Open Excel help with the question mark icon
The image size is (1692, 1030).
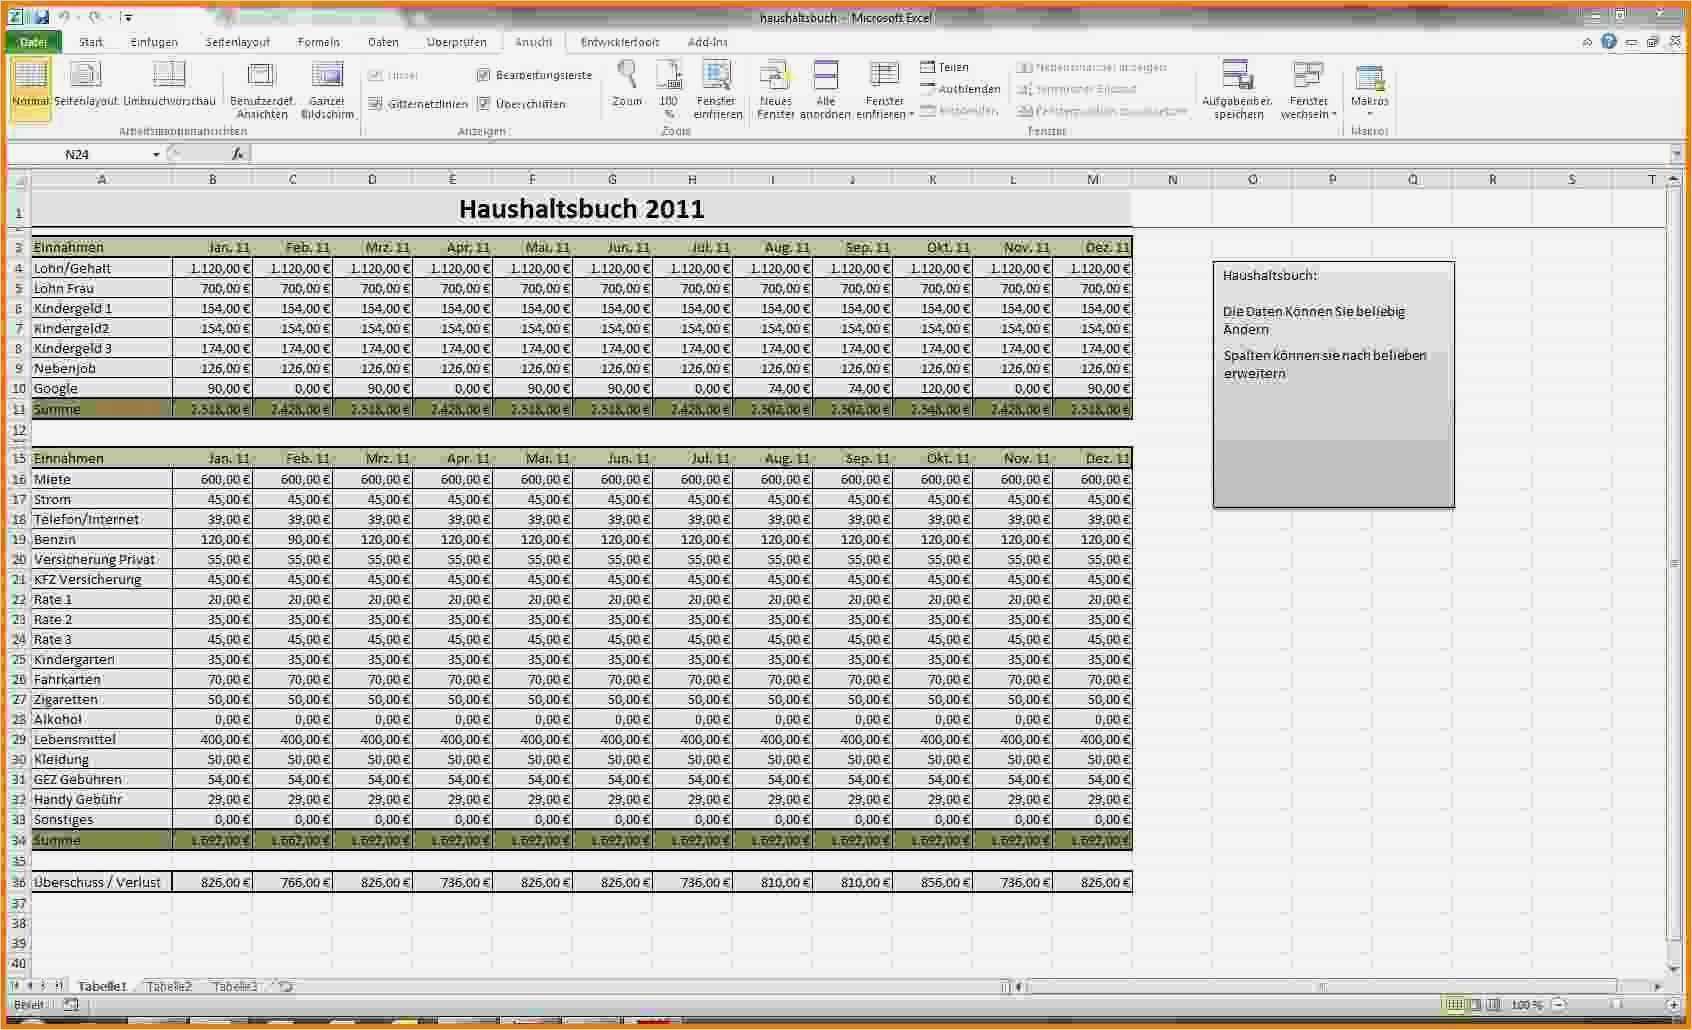(x=1608, y=42)
